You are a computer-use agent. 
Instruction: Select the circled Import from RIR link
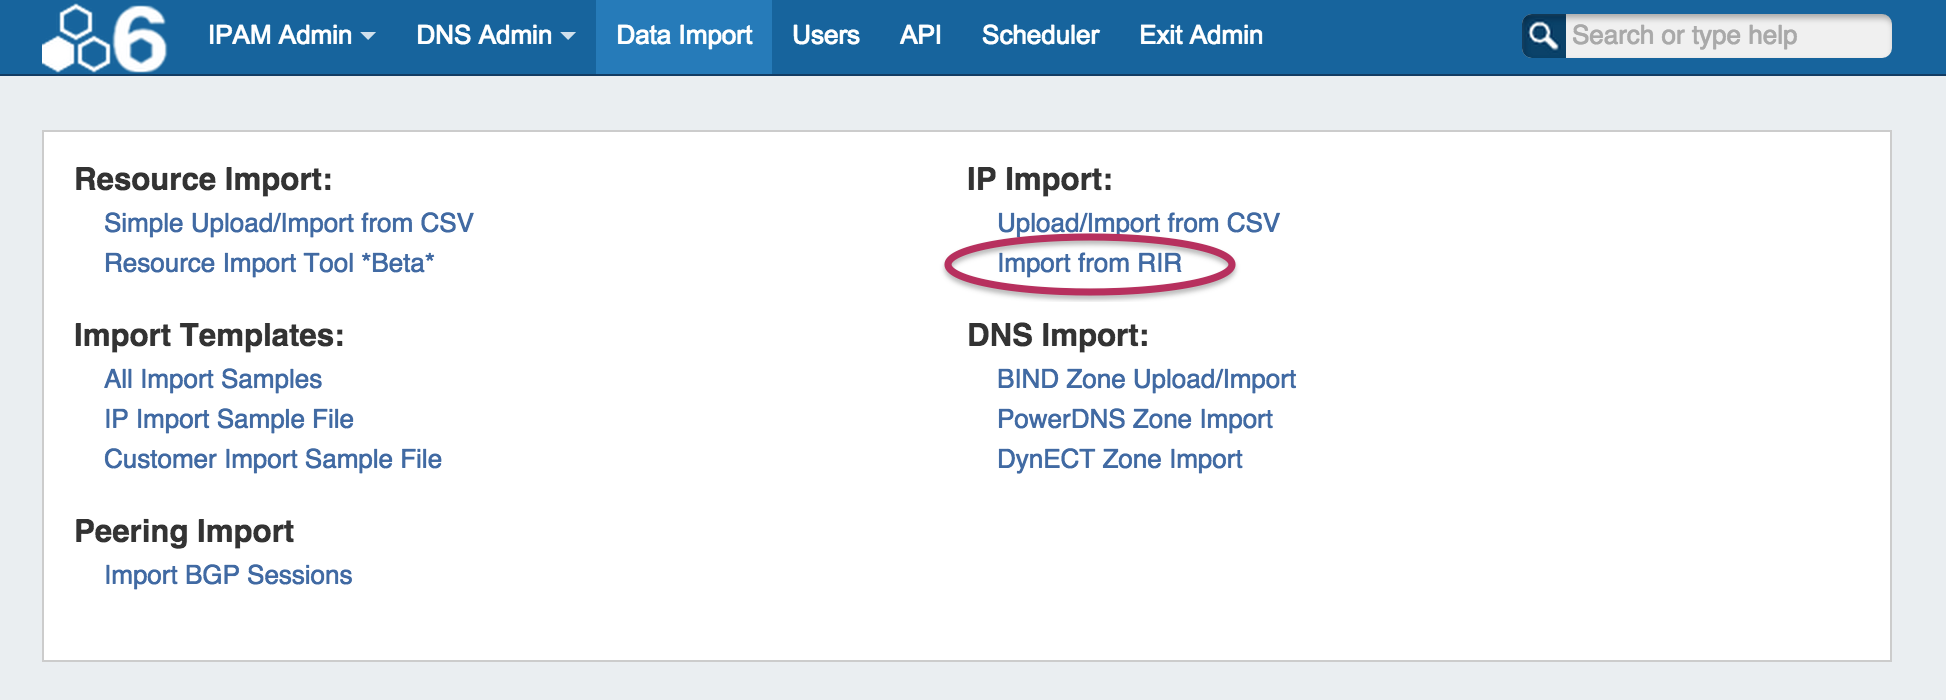[1089, 263]
